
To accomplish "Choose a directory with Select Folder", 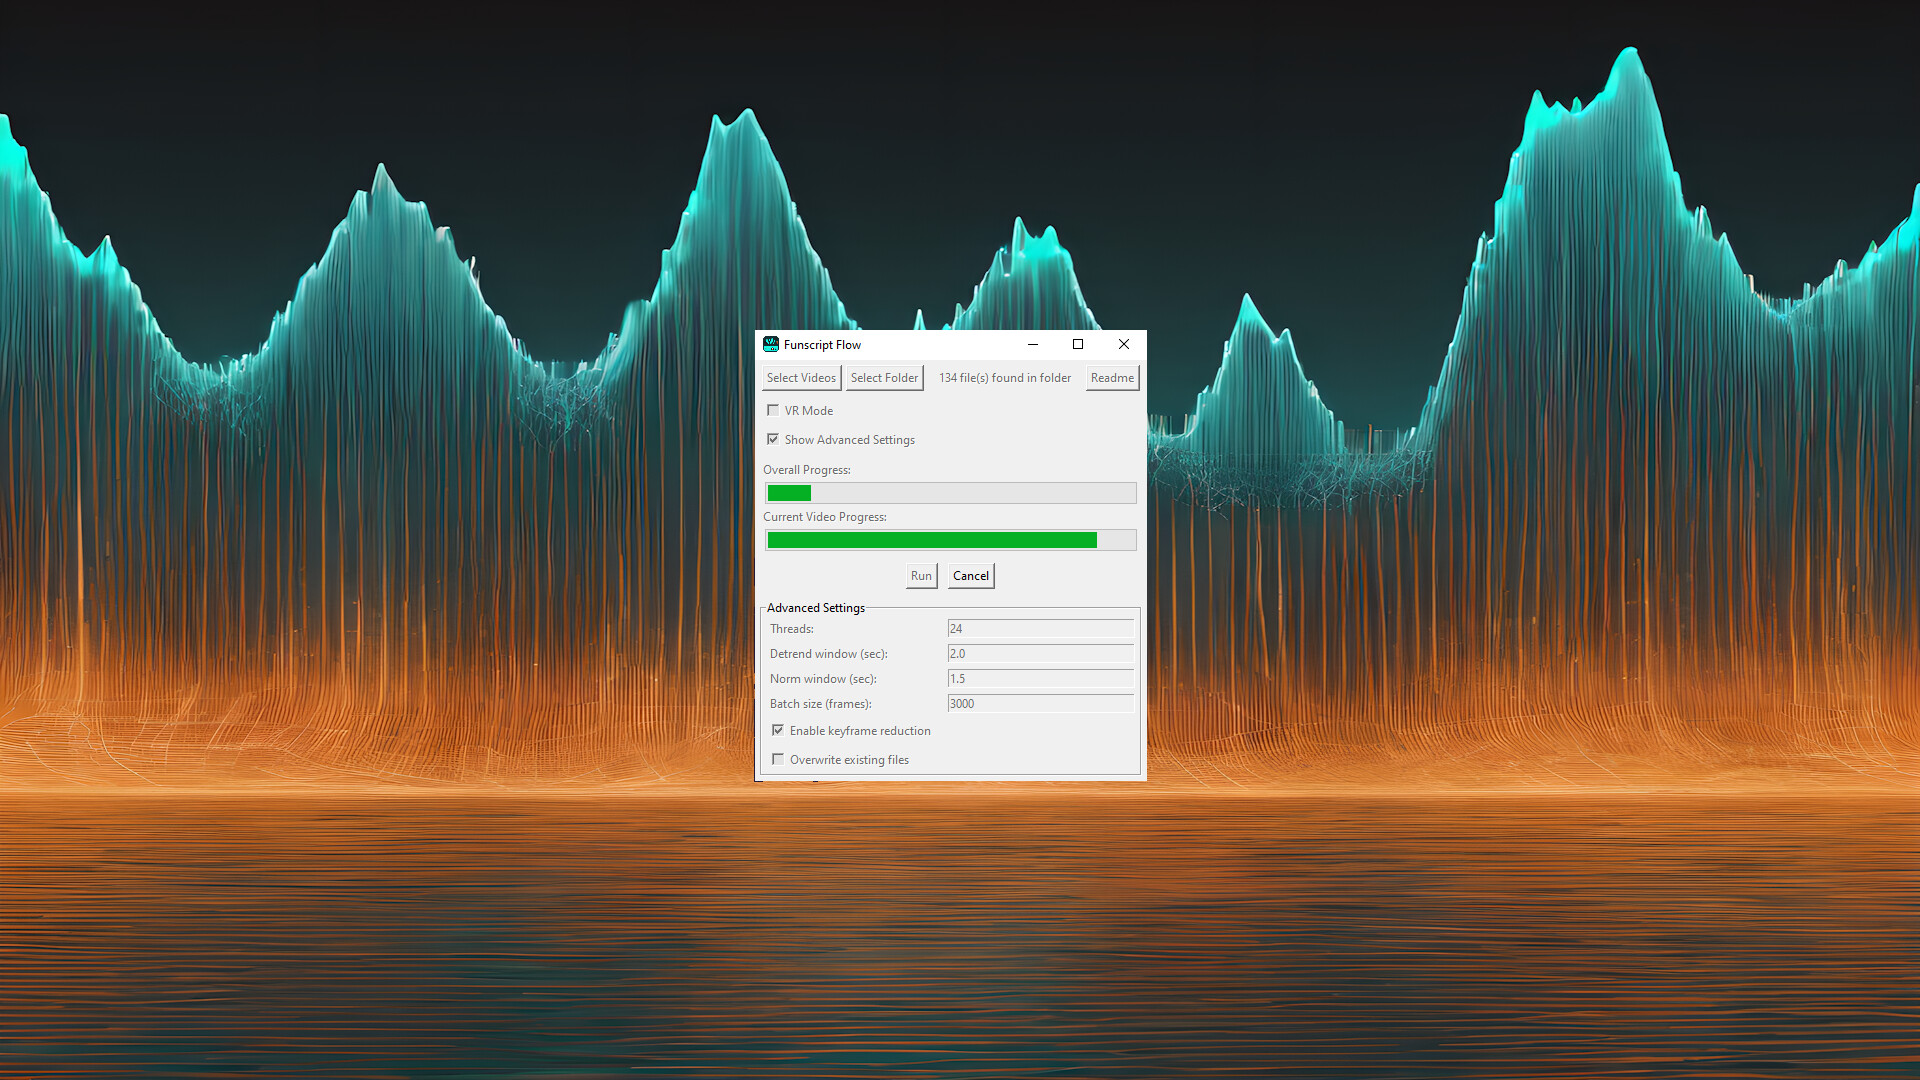I will click(x=884, y=377).
